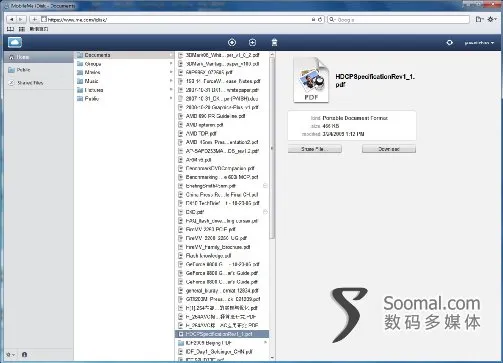Click the upload icon in the iDisk toolbar
The image size is (503, 363).
[x=232, y=42]
